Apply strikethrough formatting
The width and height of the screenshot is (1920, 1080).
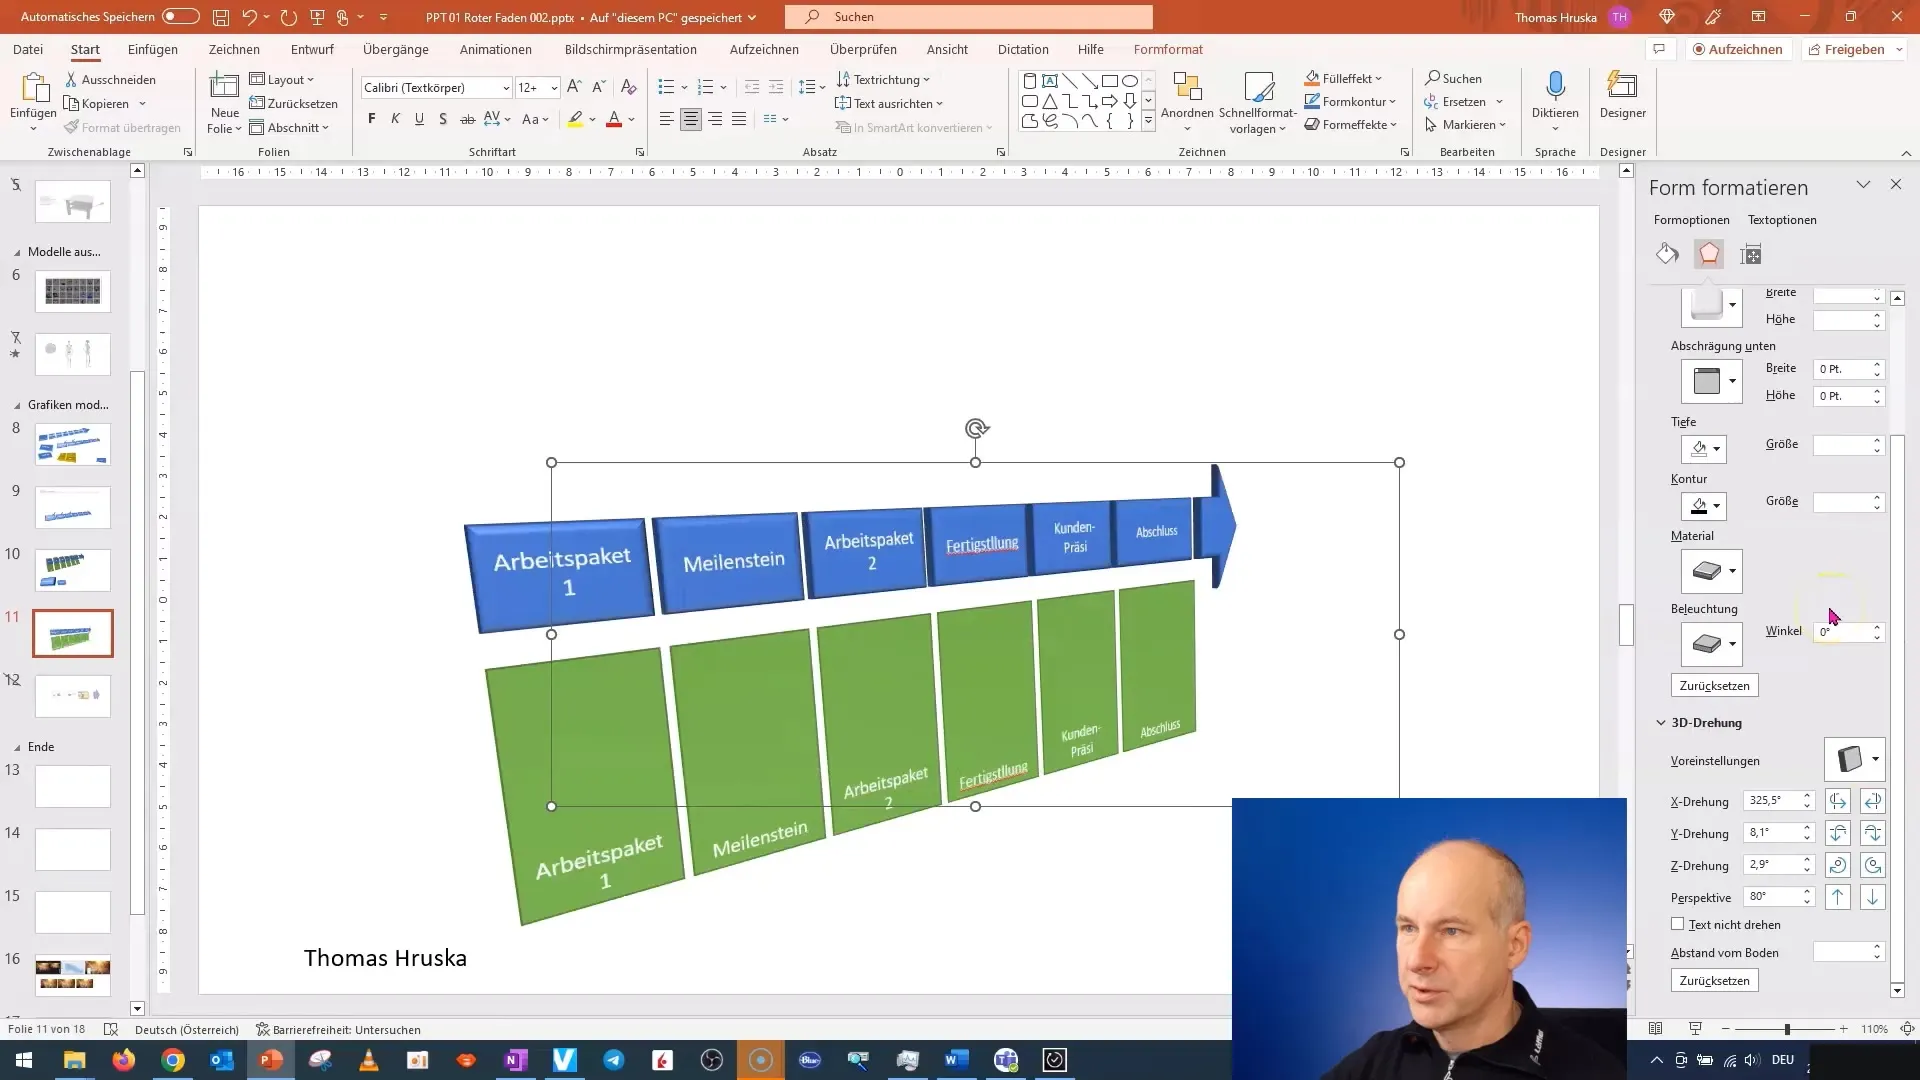(467, 119)
